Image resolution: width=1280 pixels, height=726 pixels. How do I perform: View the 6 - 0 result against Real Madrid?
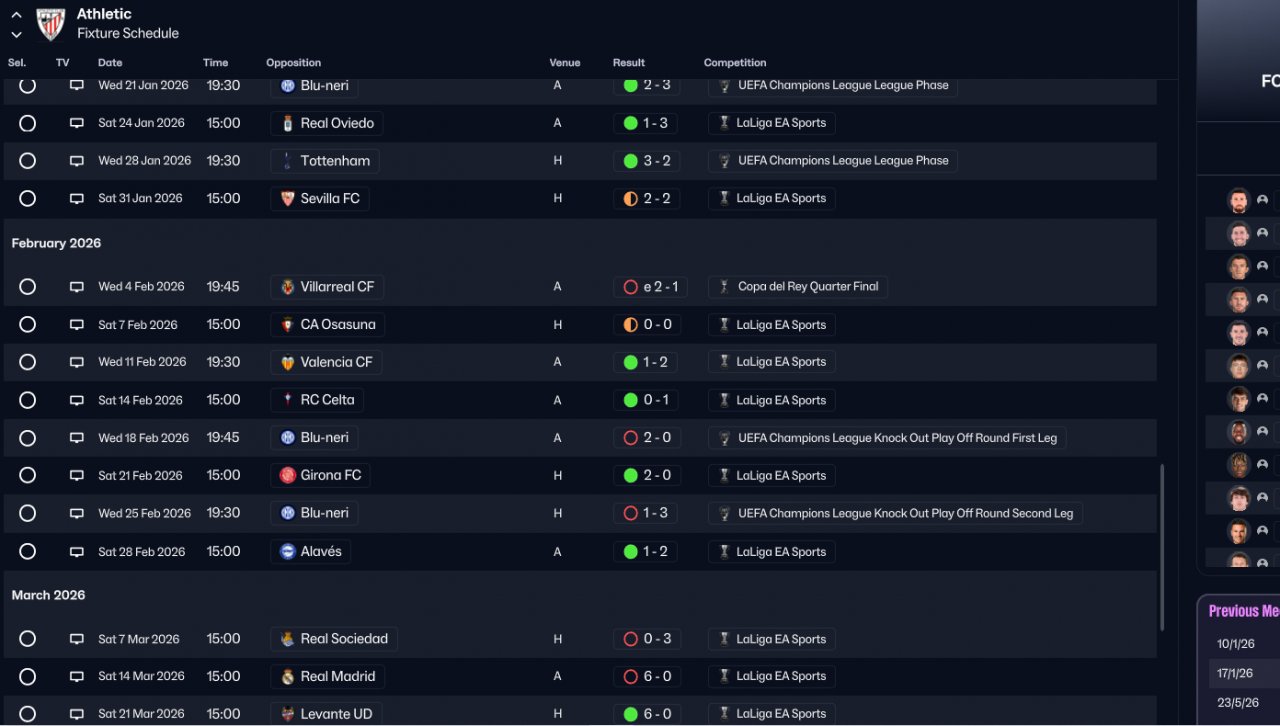click(x=647, y=677)
